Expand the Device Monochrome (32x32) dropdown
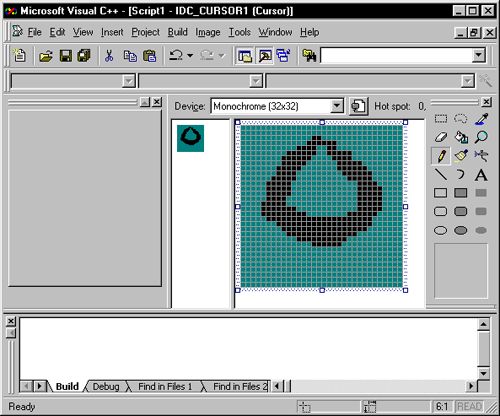This screenshot has width=500, height=416. tap(337, 106)
